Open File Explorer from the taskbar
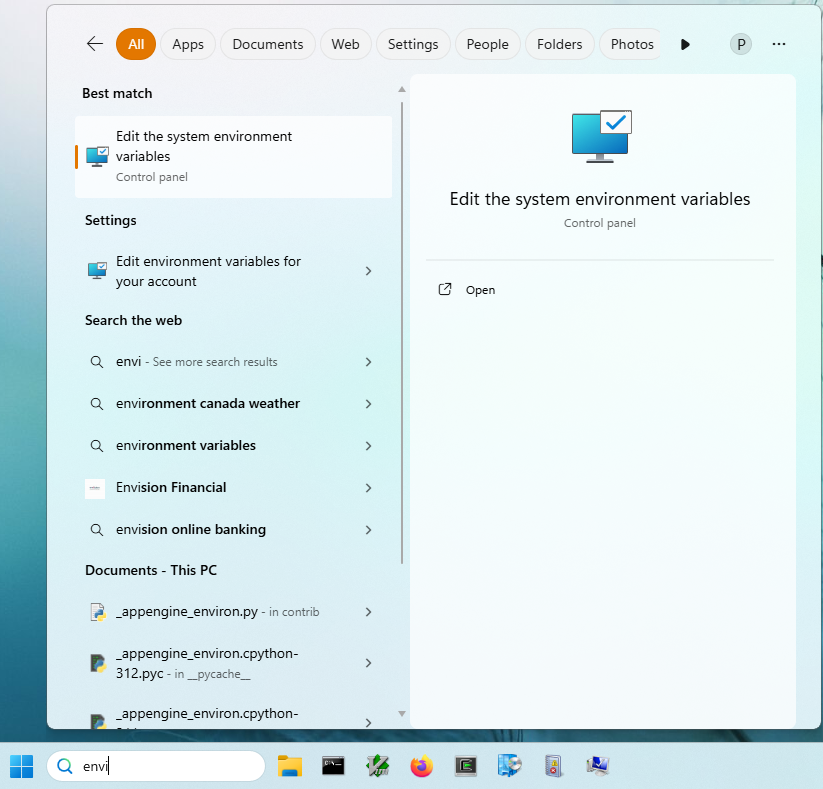This screenshot has height=789, width=823. 290,766
